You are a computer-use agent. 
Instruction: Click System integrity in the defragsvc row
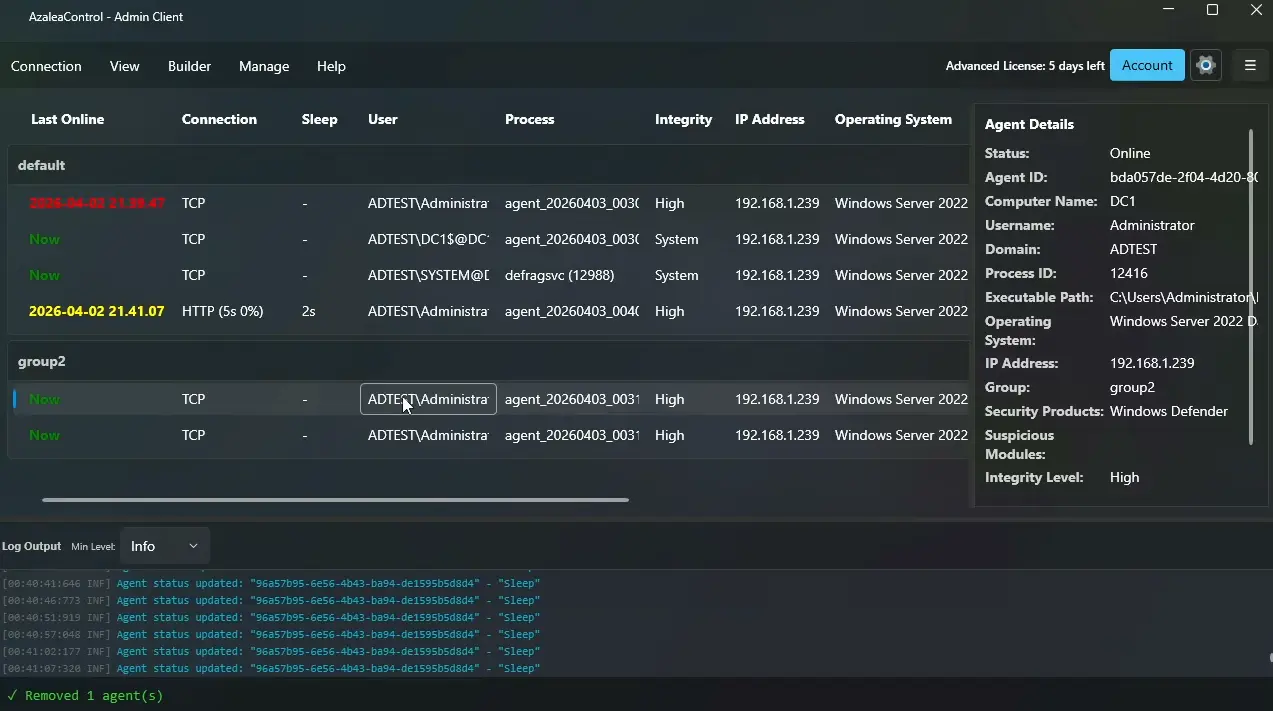coord(676,275)
